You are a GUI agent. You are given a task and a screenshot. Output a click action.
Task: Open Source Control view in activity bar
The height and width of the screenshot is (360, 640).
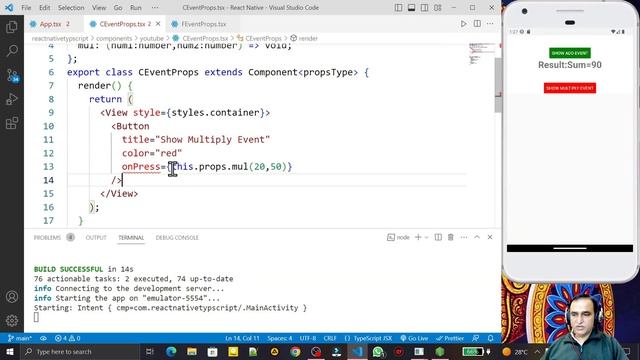click(12, 75)
